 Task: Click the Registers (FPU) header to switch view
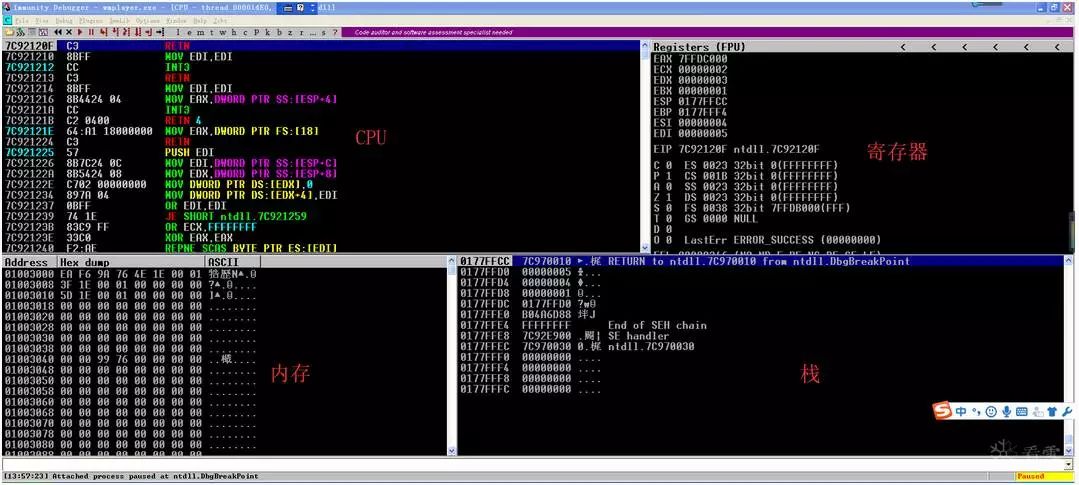tap(698, 47)
